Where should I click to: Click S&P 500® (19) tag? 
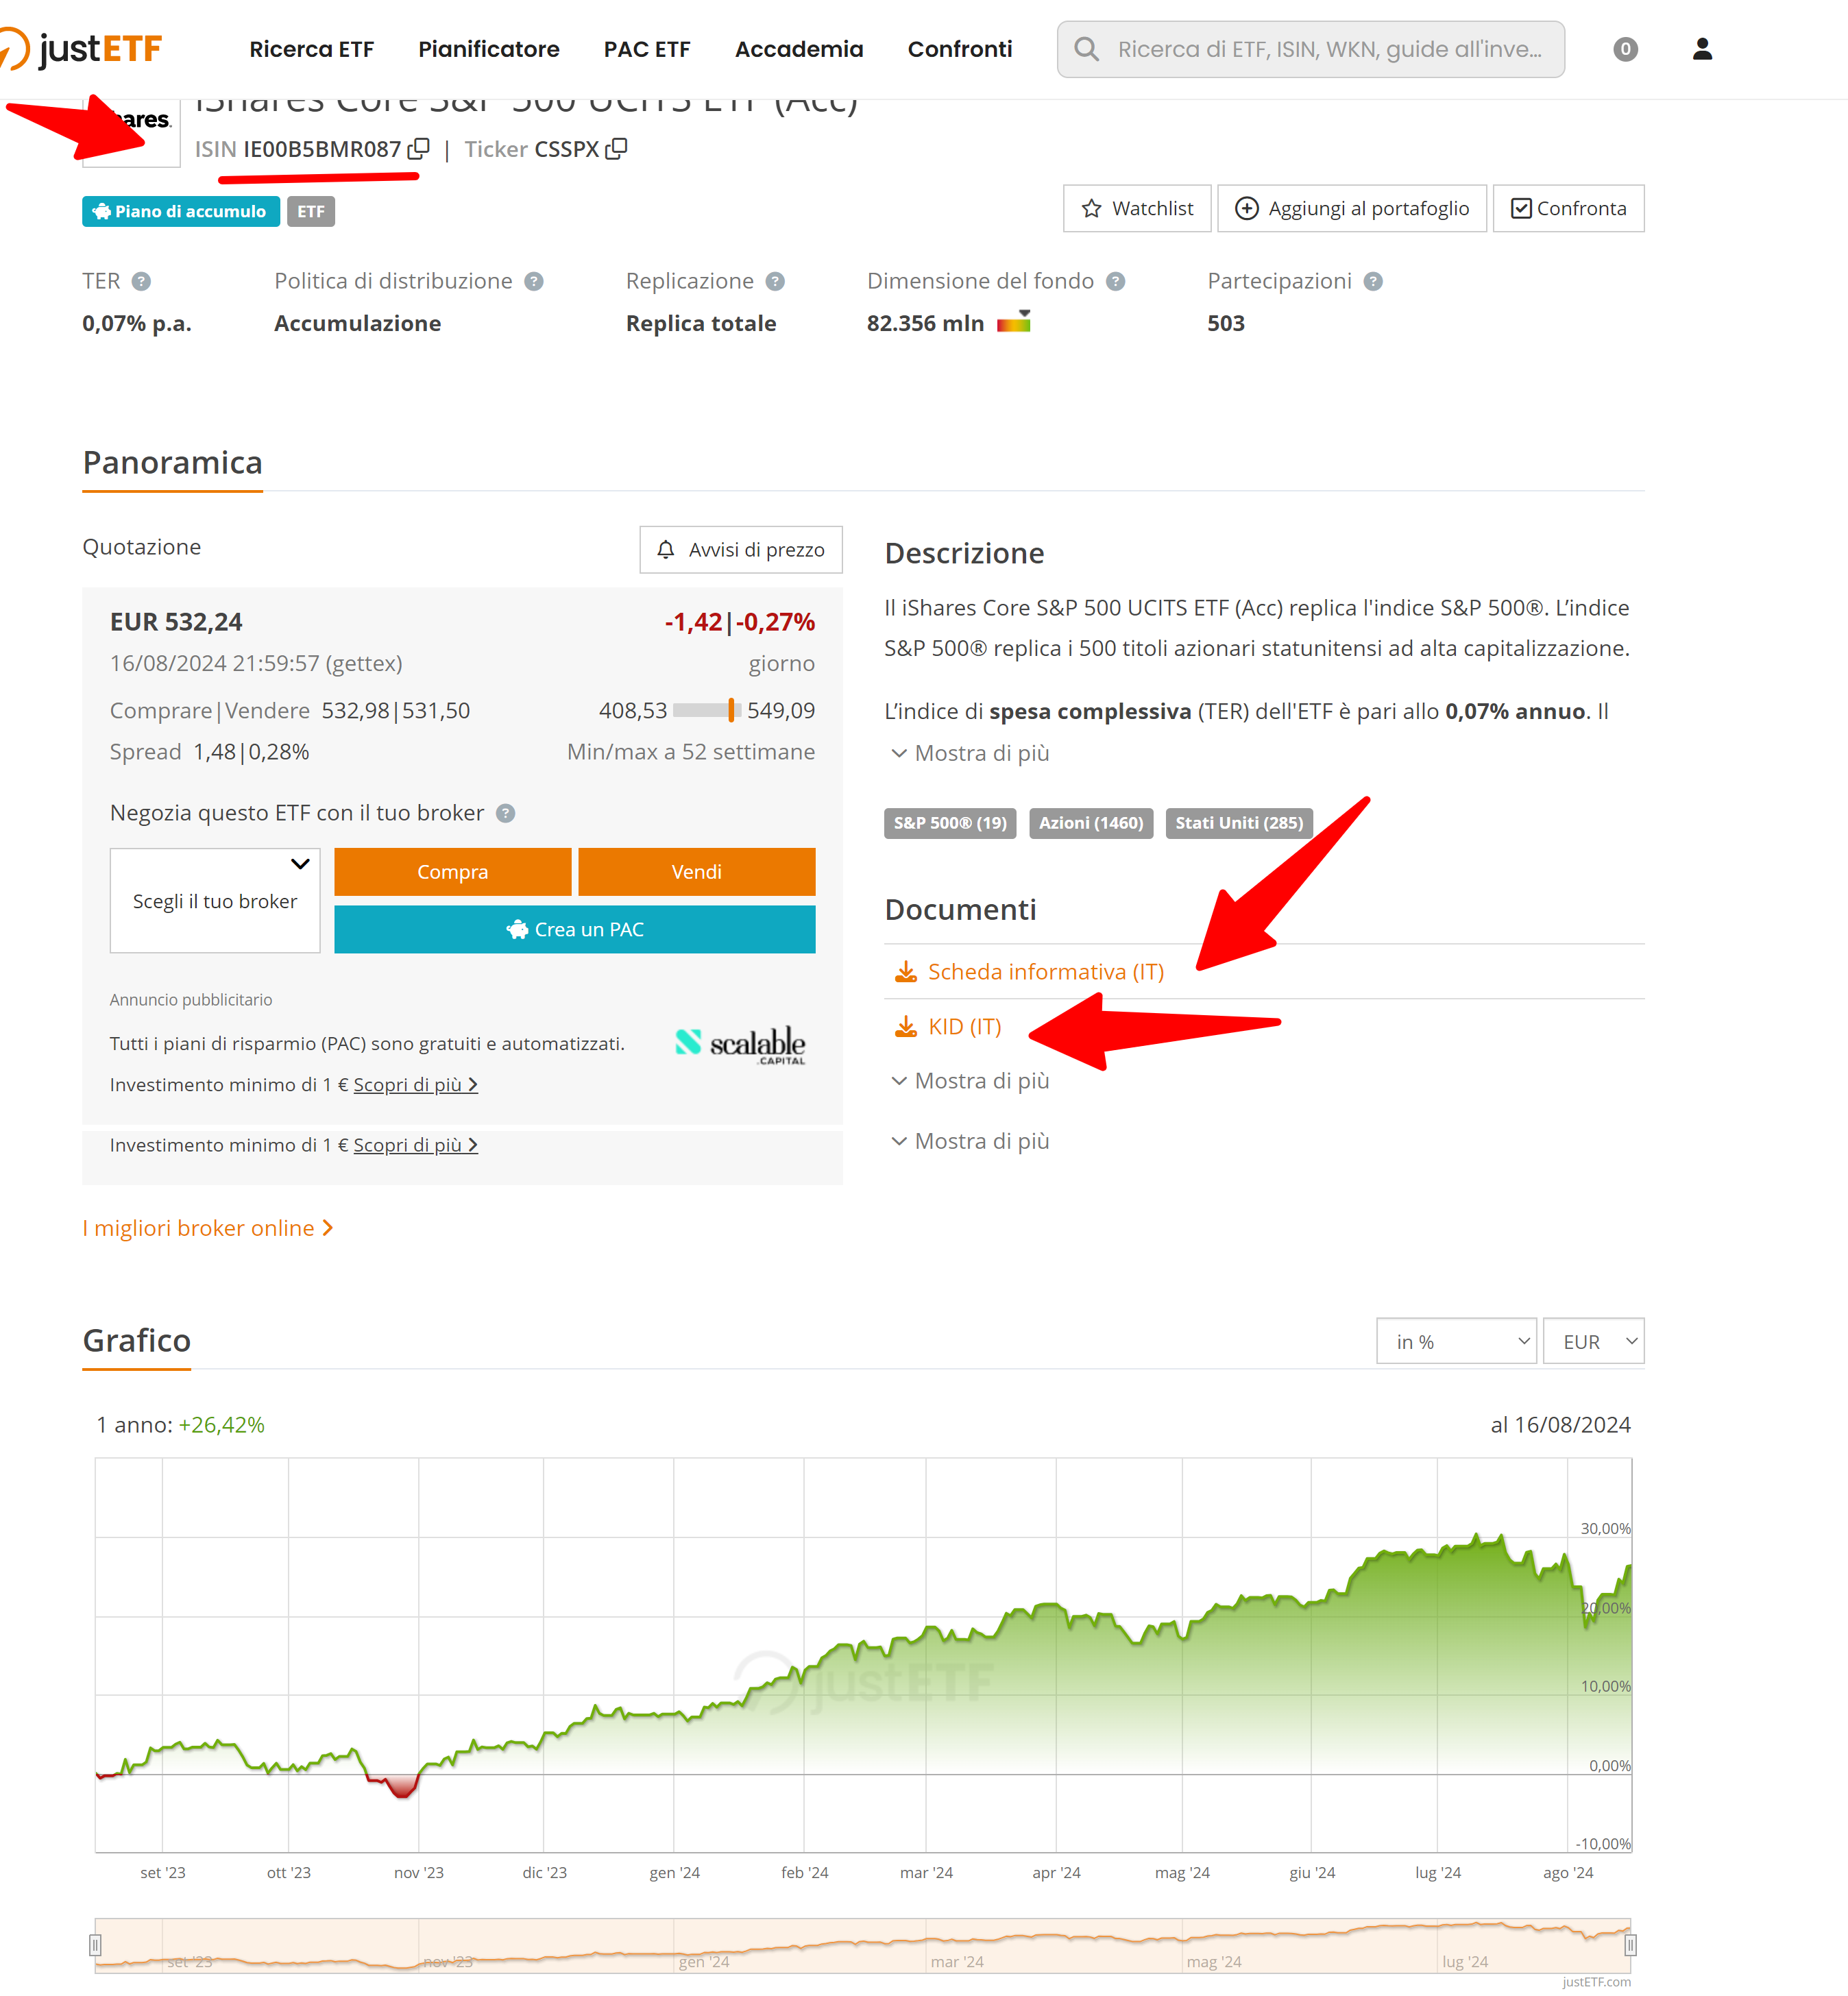(950, 823)
